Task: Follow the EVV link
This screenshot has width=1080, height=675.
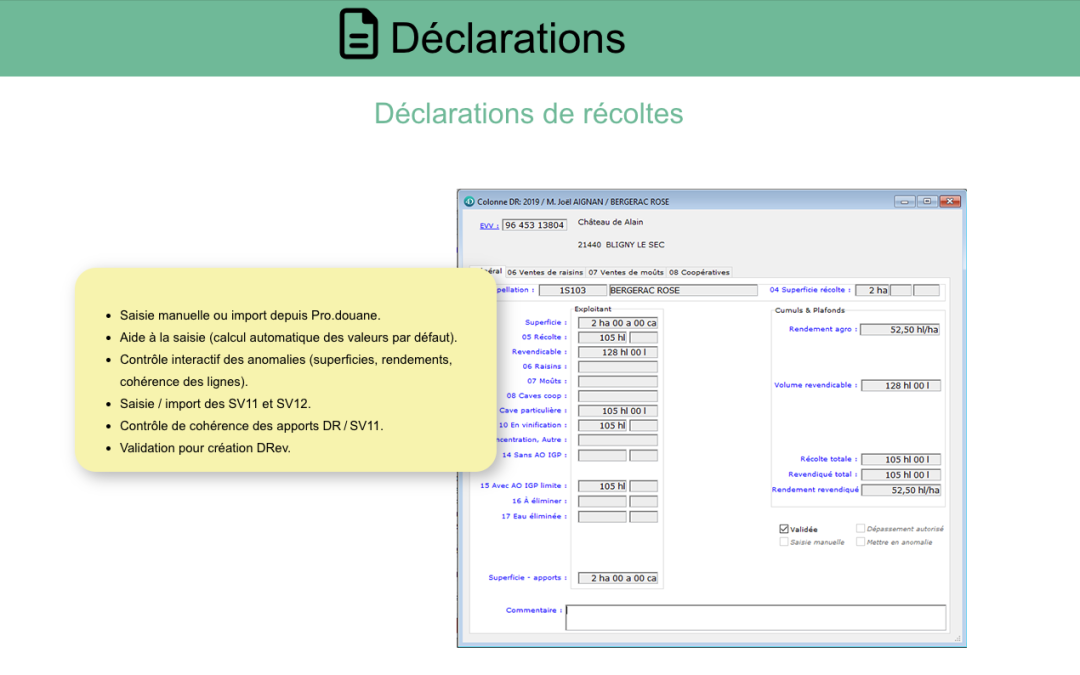Action: click(489, 225)
